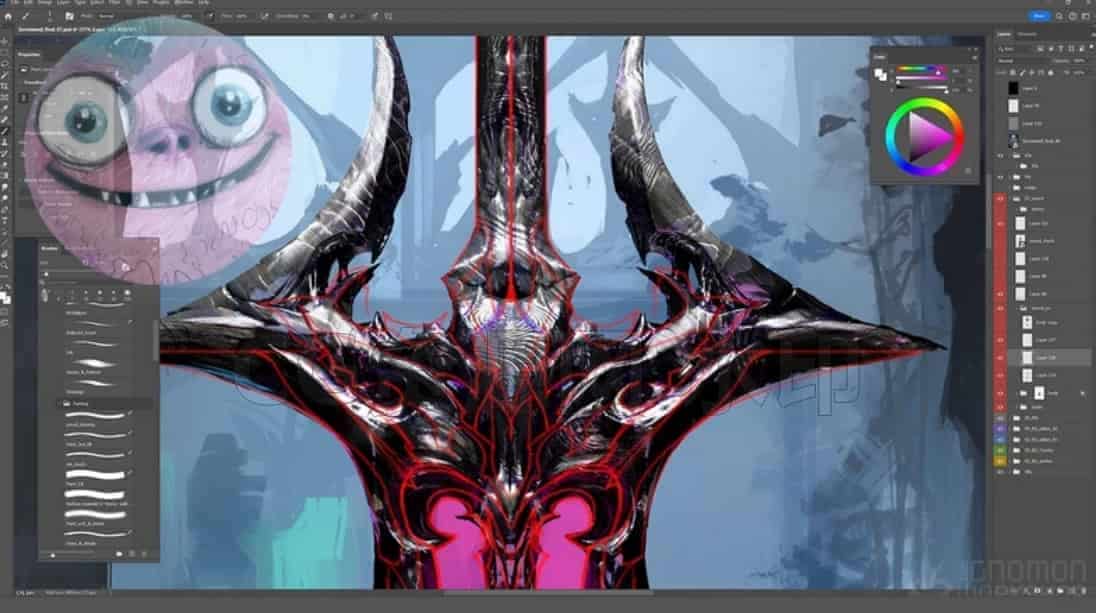Select the Hand tool
This screenshot has height=613, width=1096.
(x=5, y=254)
